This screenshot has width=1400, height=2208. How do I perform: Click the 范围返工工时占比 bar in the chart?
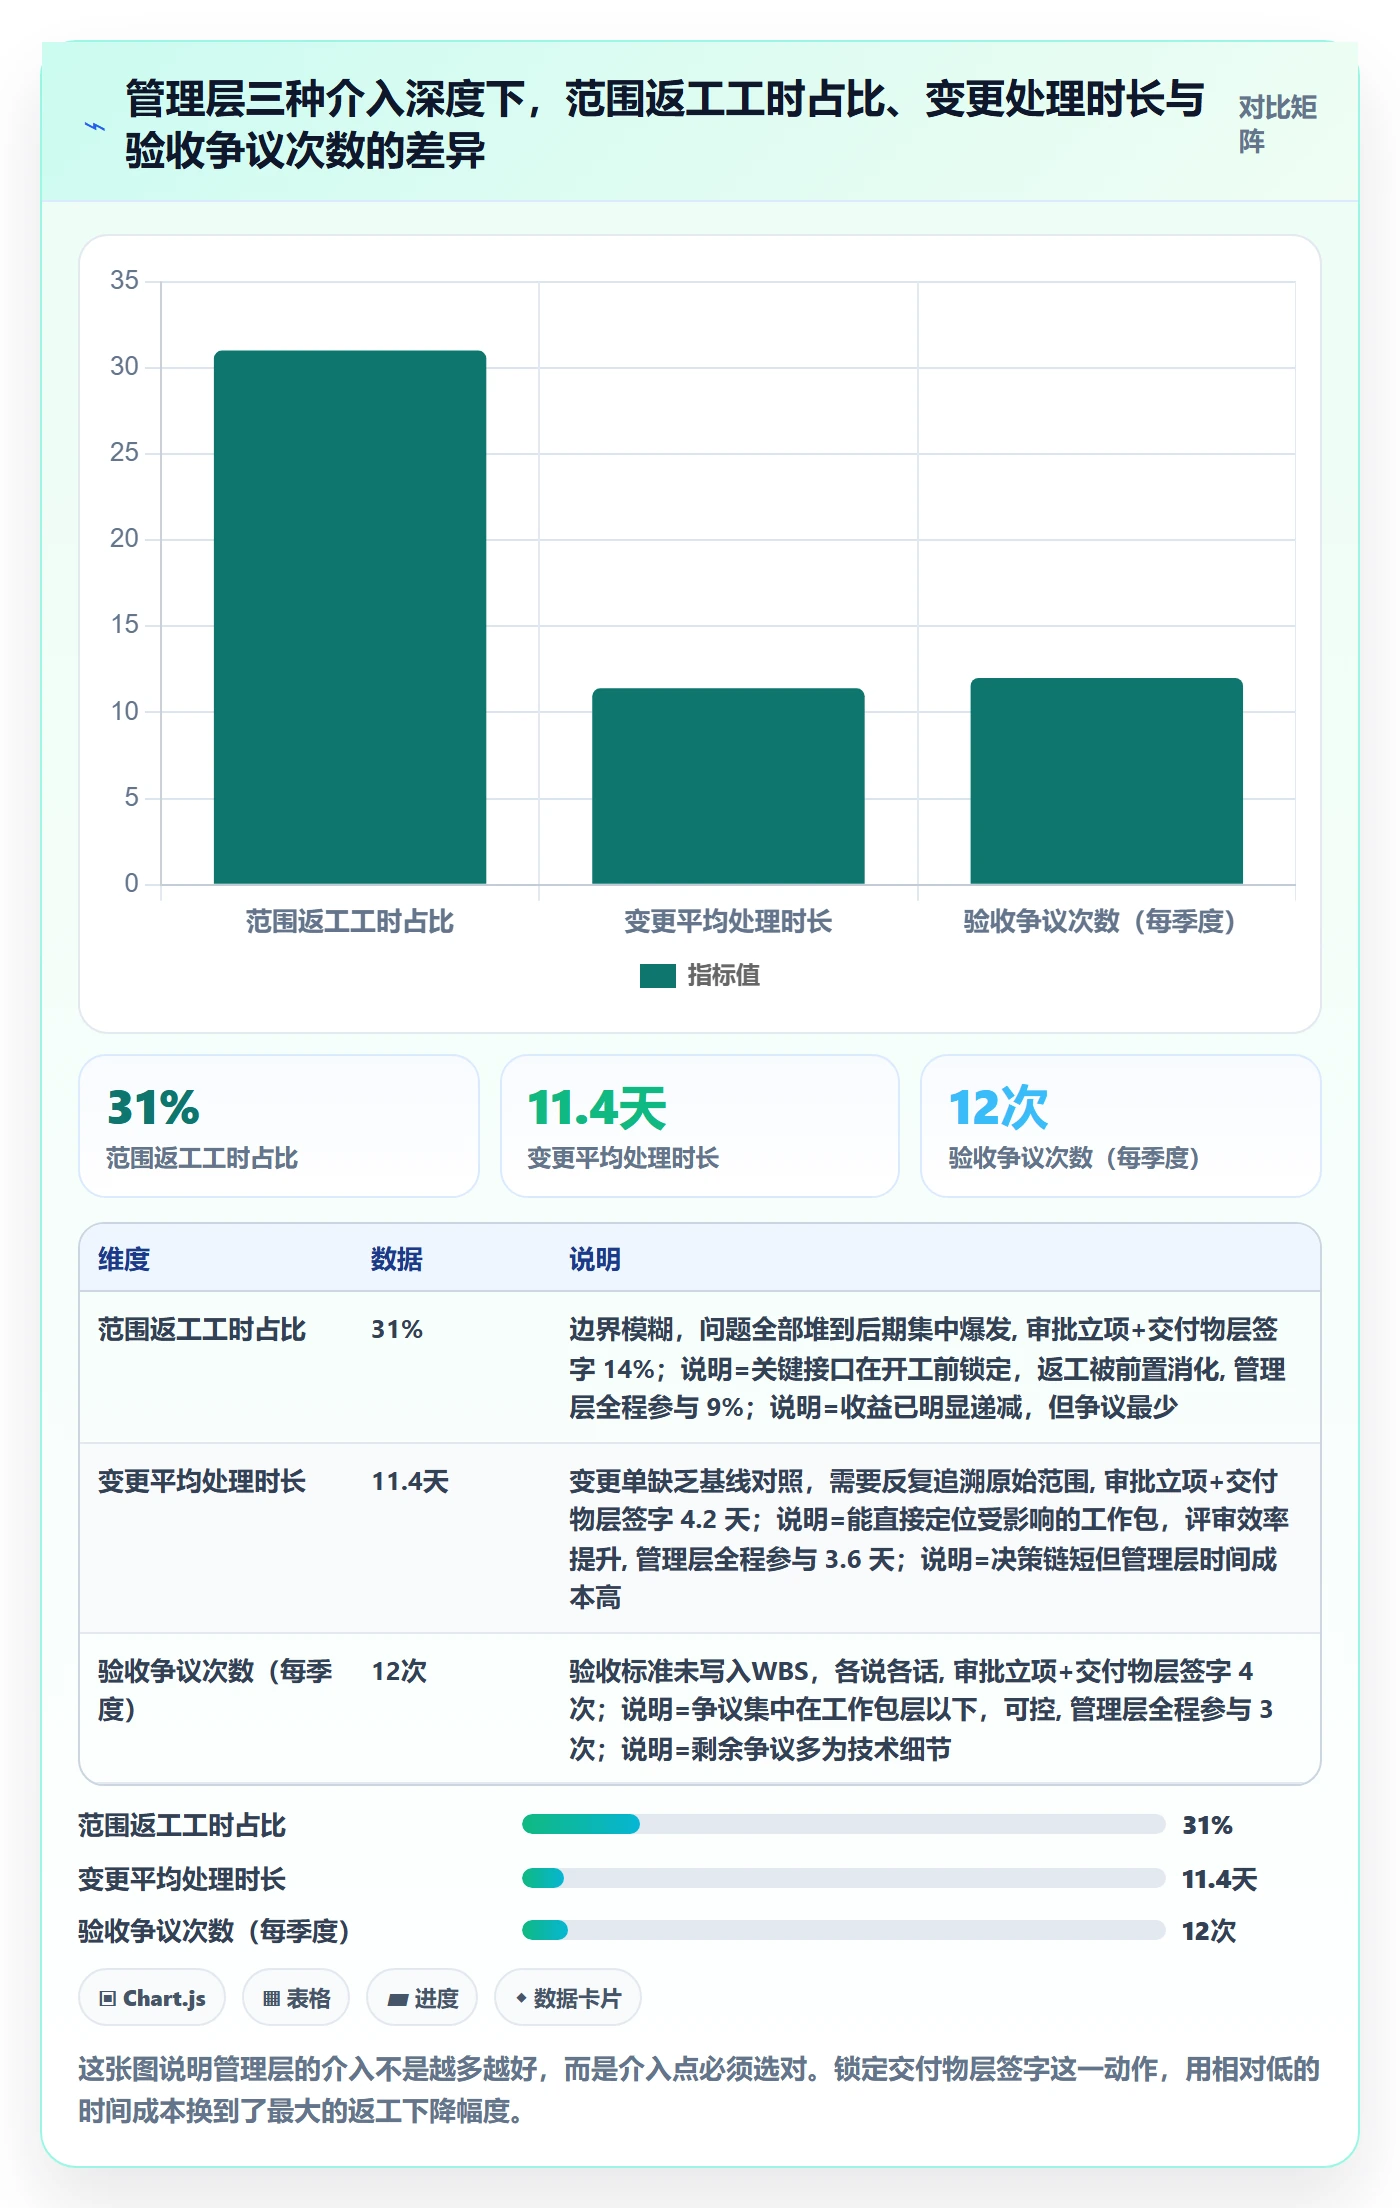350,617
